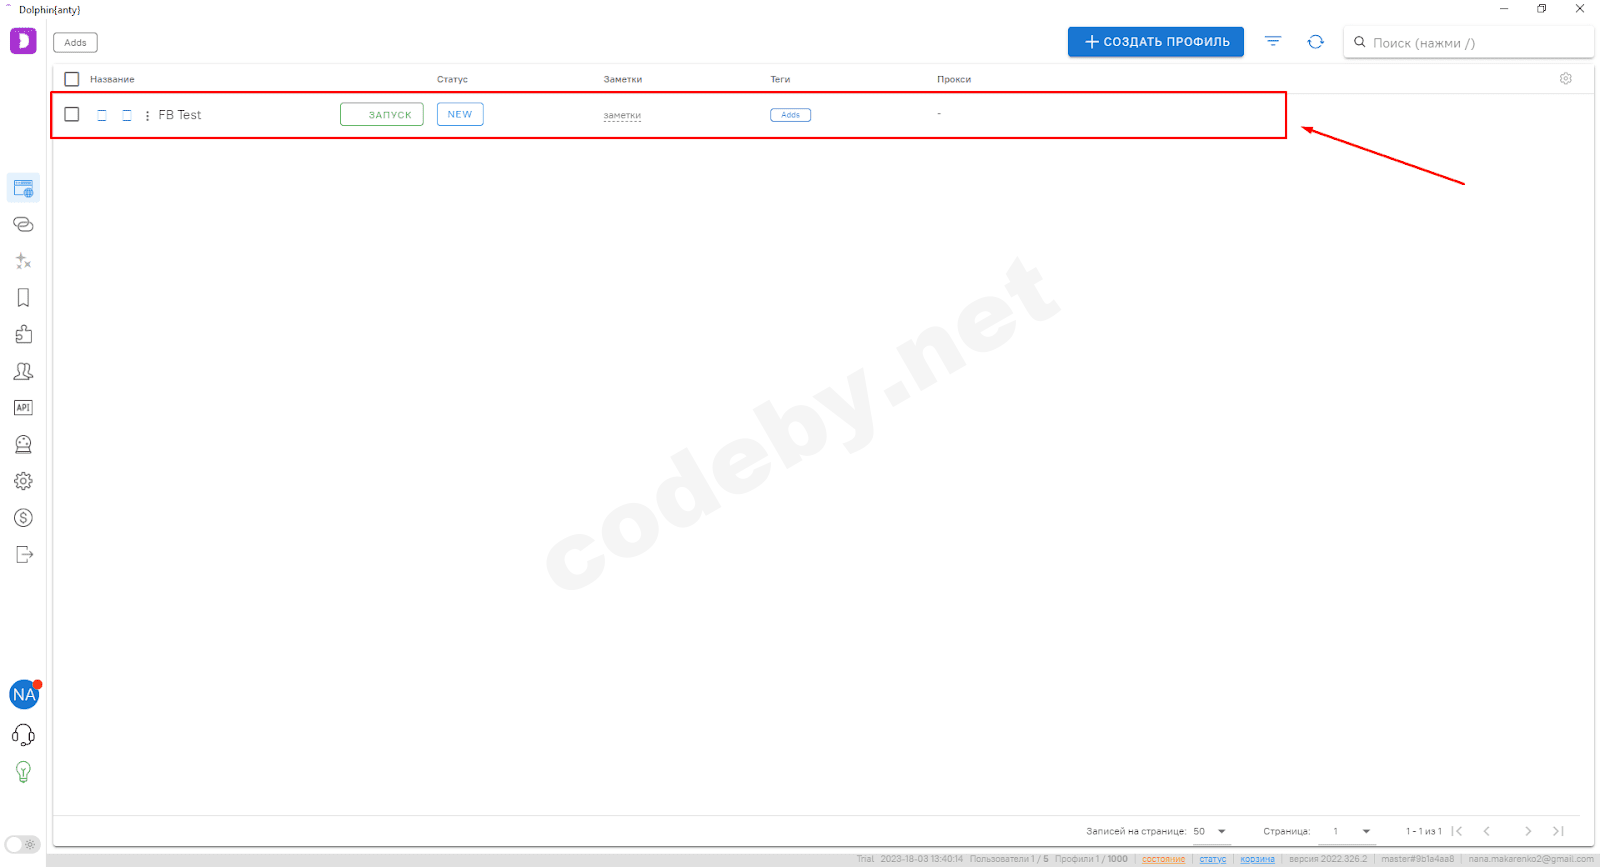The image size is (1600, 867).
Task: Open the records per page dropdown
Action: (x=1211, y=831)
